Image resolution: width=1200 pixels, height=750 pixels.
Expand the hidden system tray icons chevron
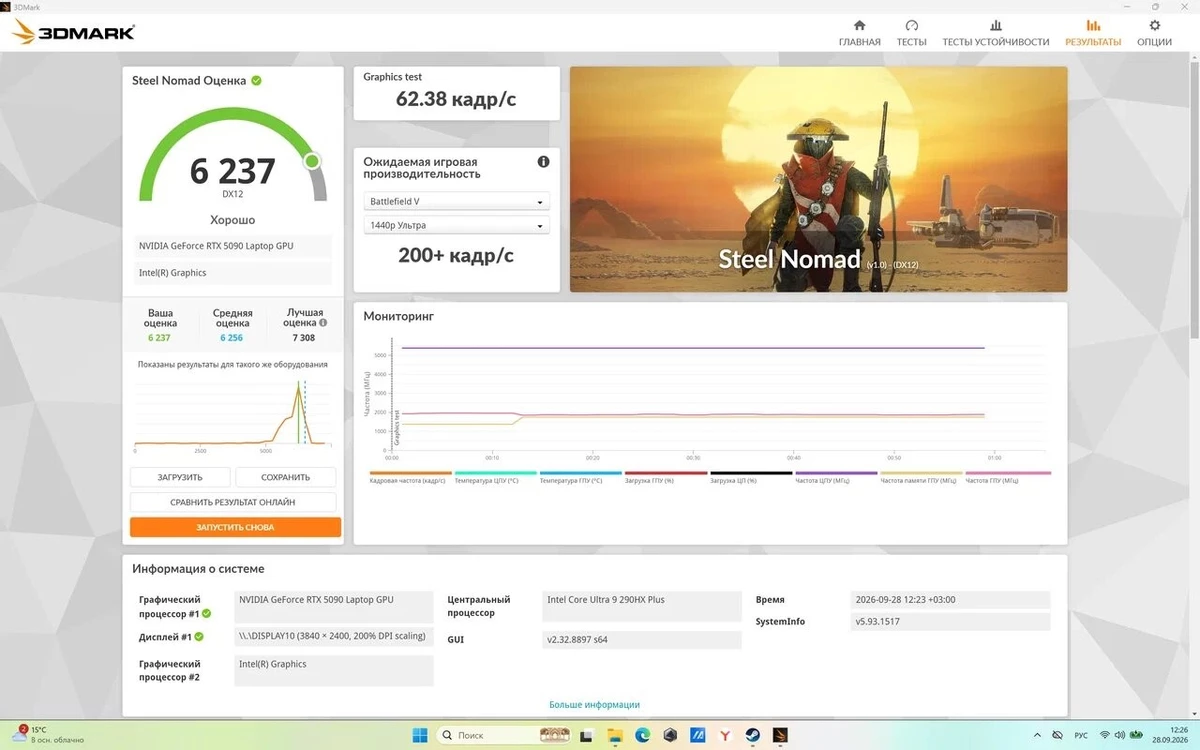coord(1038,735)
